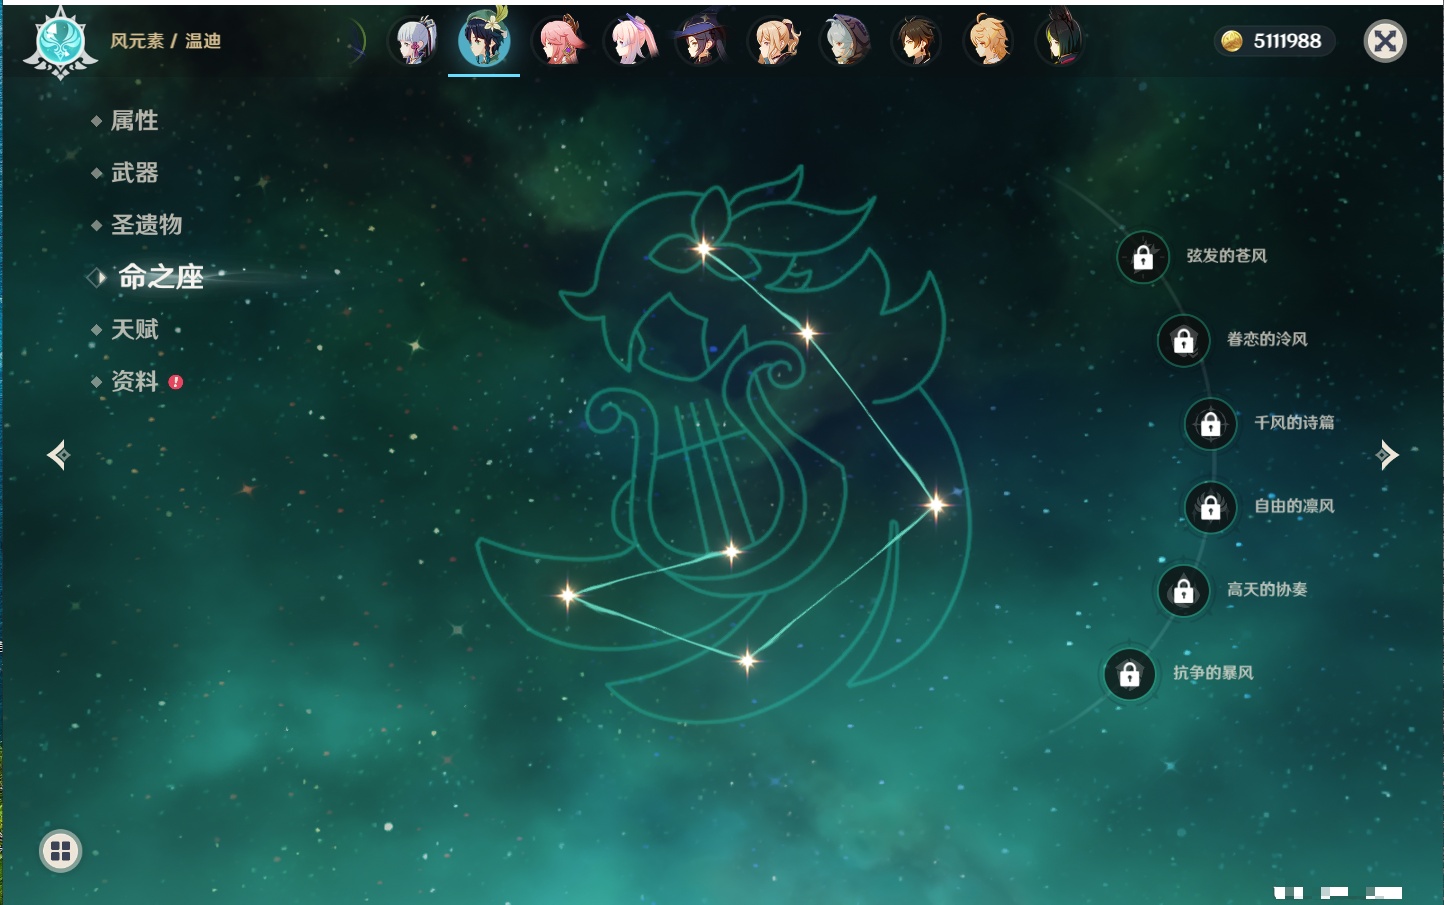Viewport: 1444px width, 905px height.
Task: Click the Mora coin icon
Action: click(1232, 41)
